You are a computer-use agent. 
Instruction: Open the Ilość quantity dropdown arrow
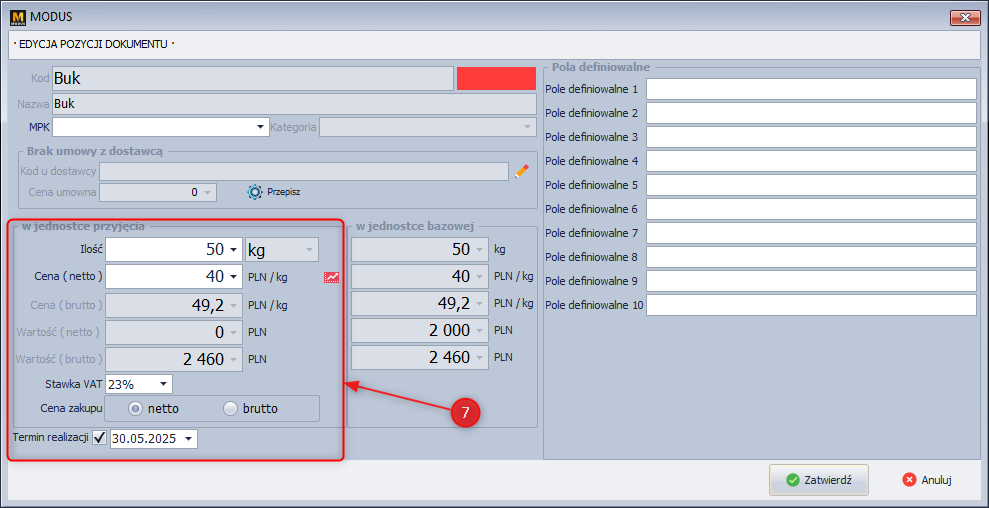pyautogui.click(x=234, y=249)
